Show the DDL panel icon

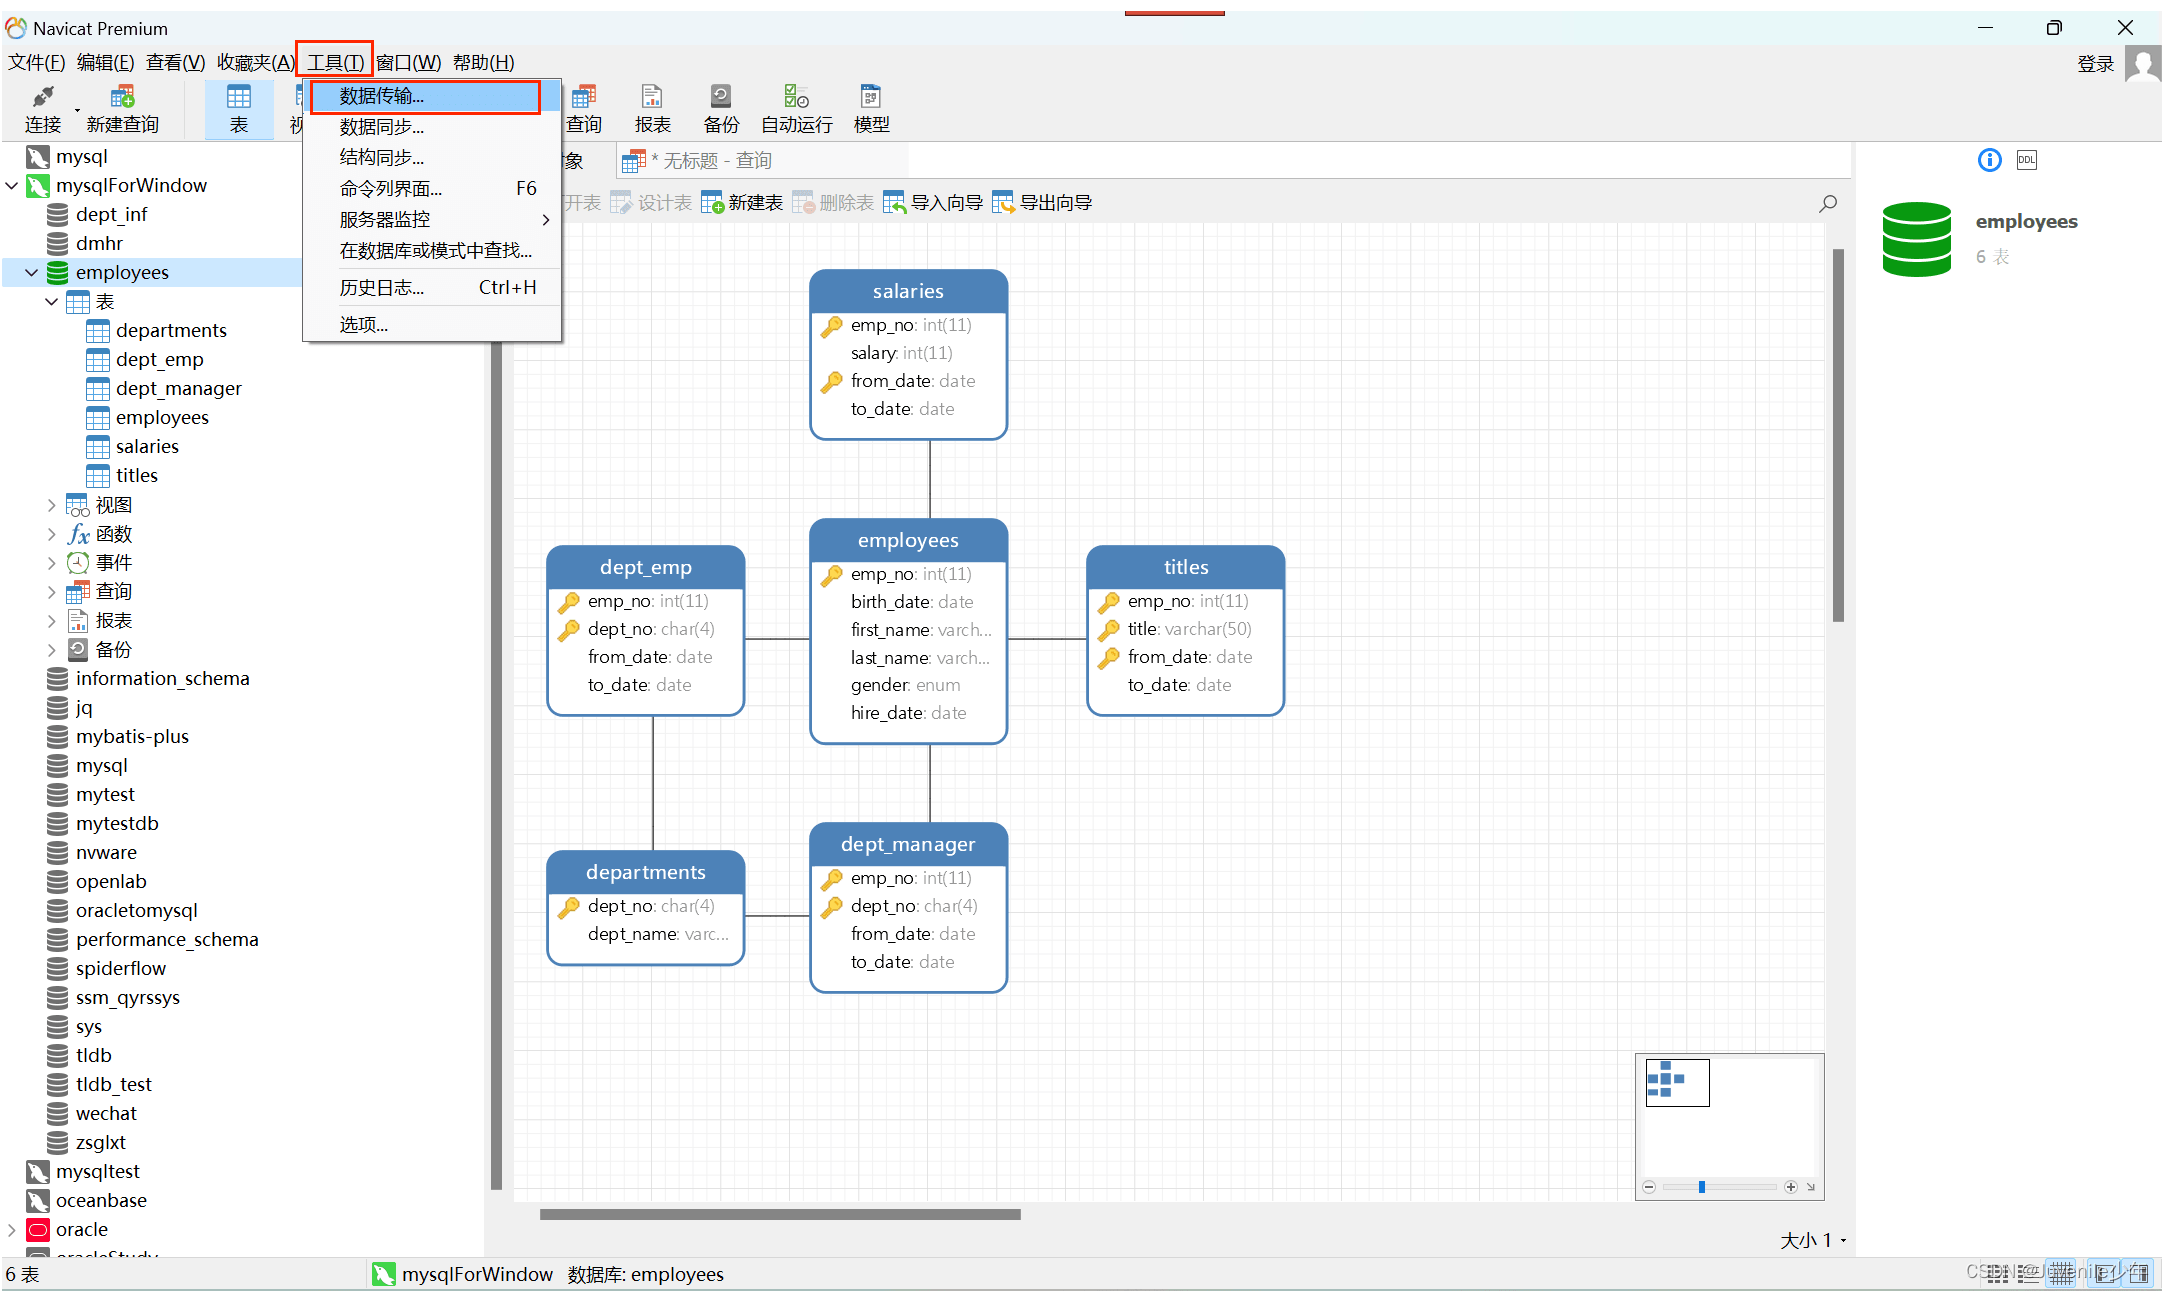click(2026, 160)
